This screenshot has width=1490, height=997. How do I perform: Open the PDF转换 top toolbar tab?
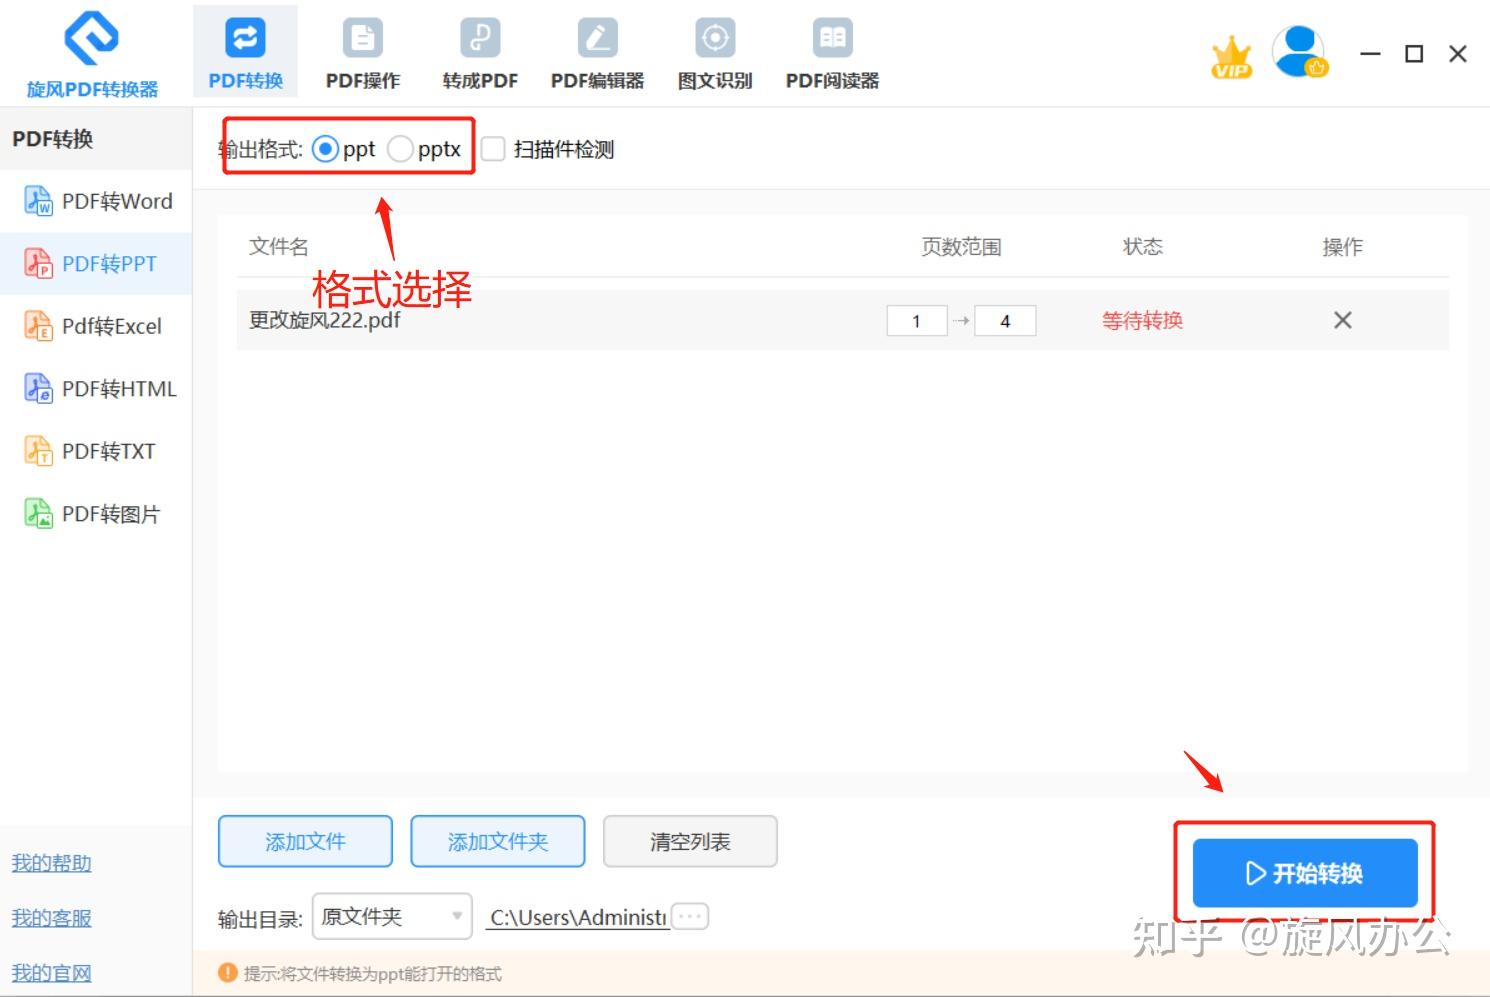tap(245, 52)
